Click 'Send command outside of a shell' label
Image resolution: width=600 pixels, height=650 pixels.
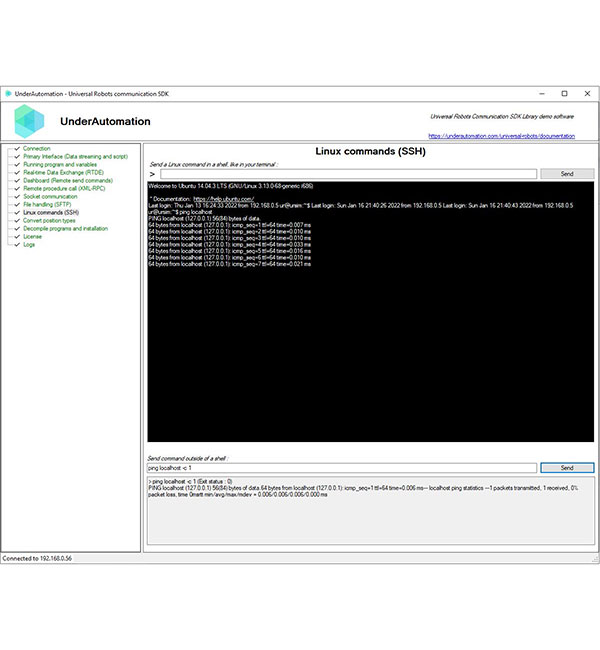[188, 458]
